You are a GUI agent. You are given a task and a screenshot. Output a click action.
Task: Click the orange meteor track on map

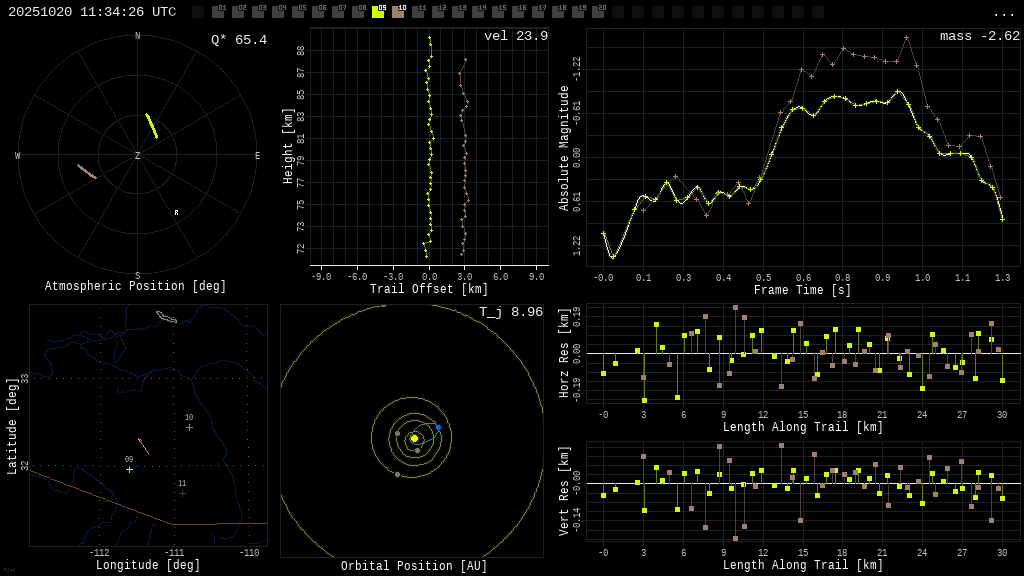(x=143, y=446)
